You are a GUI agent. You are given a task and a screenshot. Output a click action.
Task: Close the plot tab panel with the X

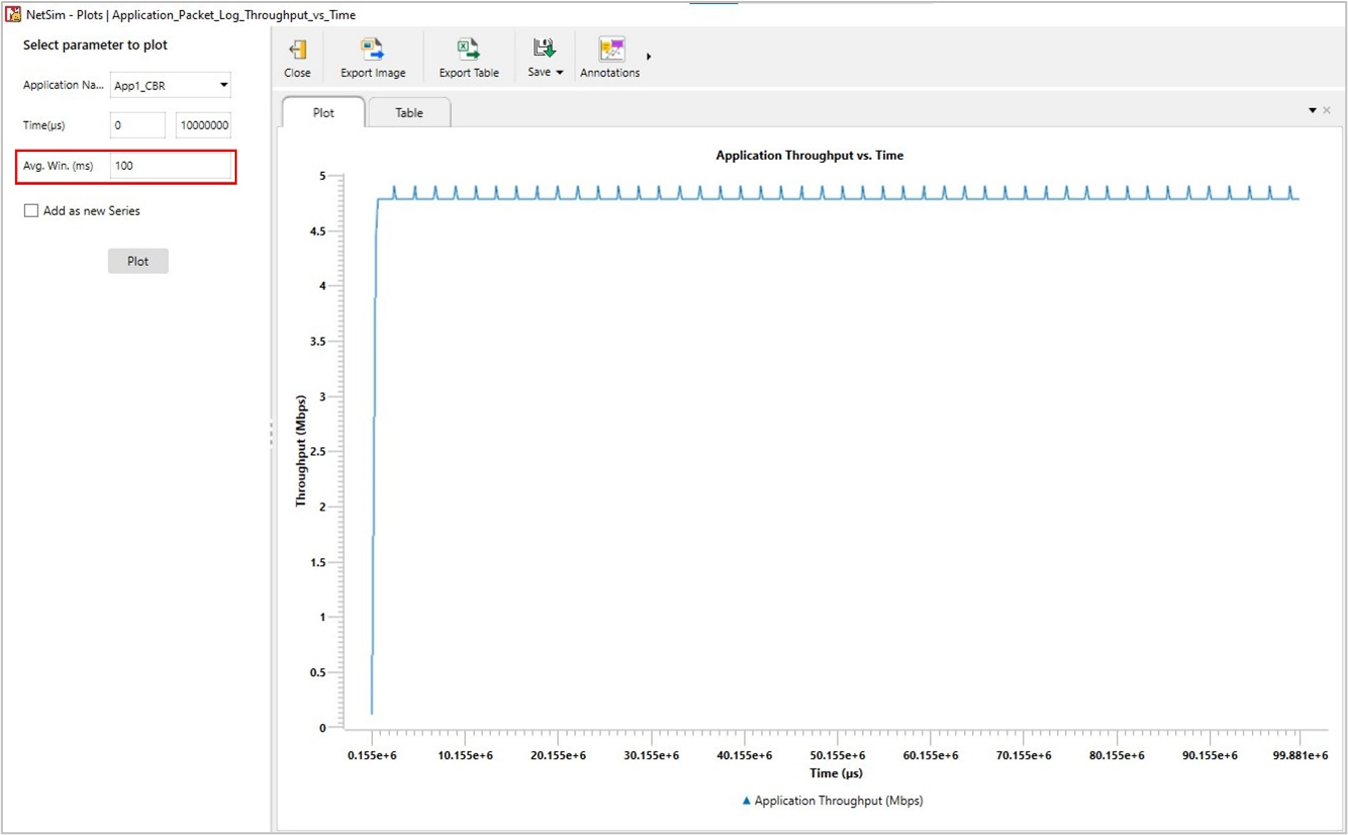click(x=1327, y=110)
